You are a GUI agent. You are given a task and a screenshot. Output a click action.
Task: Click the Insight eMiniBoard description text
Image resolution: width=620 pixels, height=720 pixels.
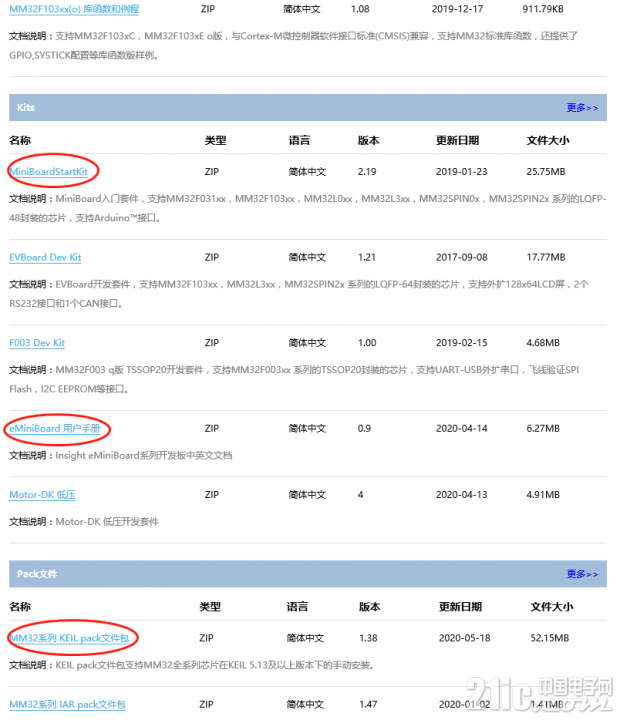144,456
